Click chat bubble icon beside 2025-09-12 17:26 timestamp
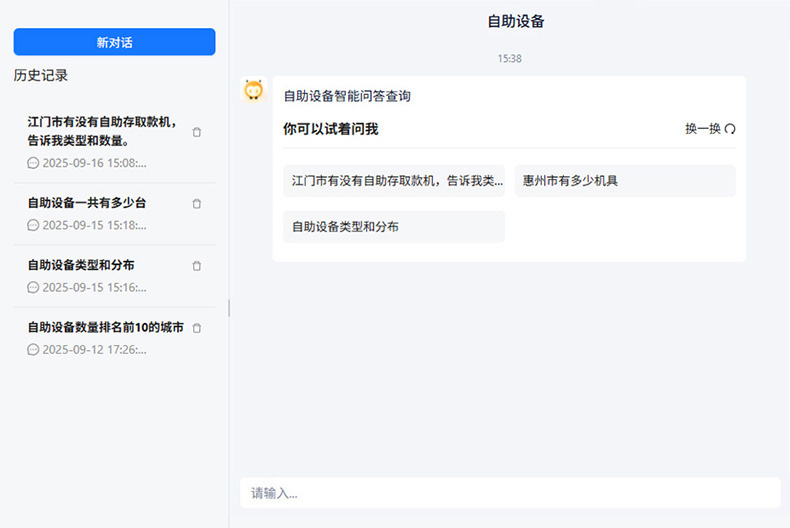Screen dimensions: 790x528 pos(33,349)
